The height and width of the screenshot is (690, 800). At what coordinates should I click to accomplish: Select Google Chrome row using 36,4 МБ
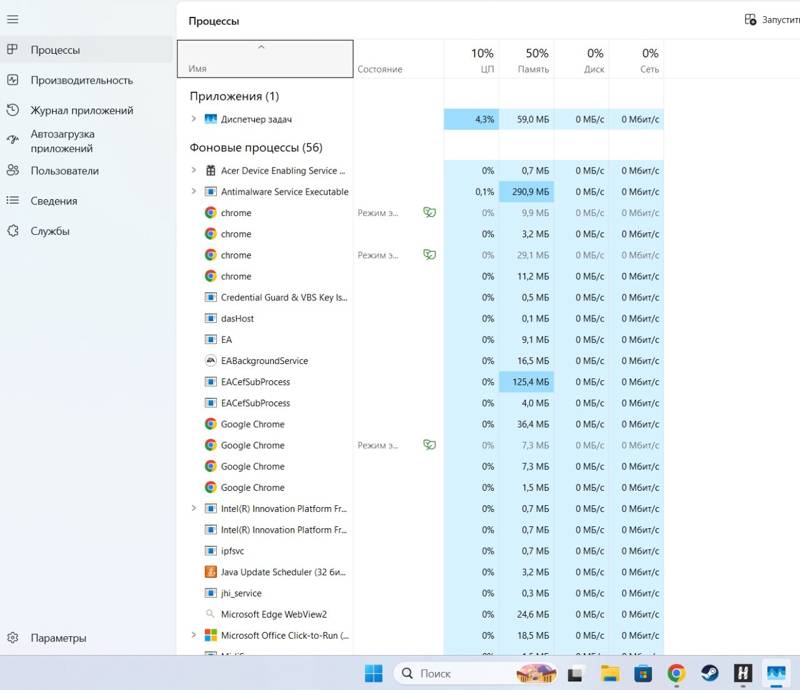[x=420, y=424]
